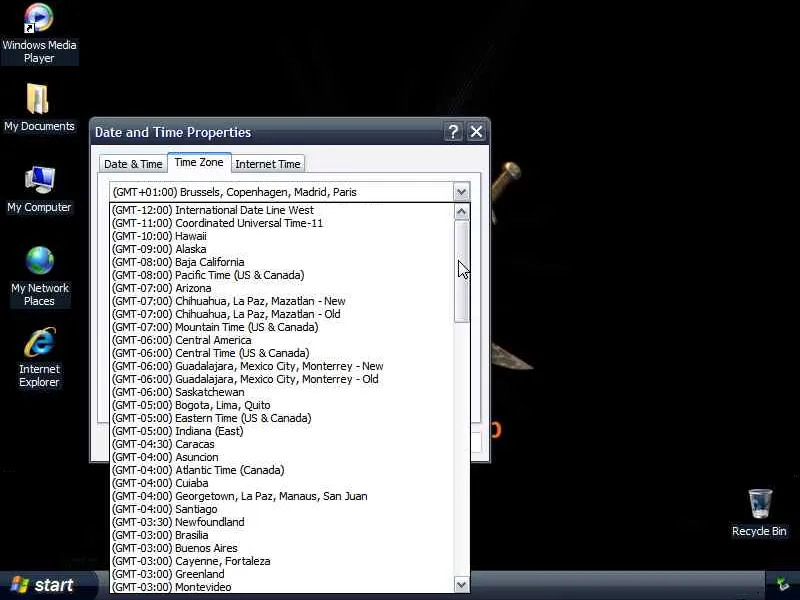Screen dimensions: 800x600
Task: Open the Start menu
Action: click(x=49, y=585)
